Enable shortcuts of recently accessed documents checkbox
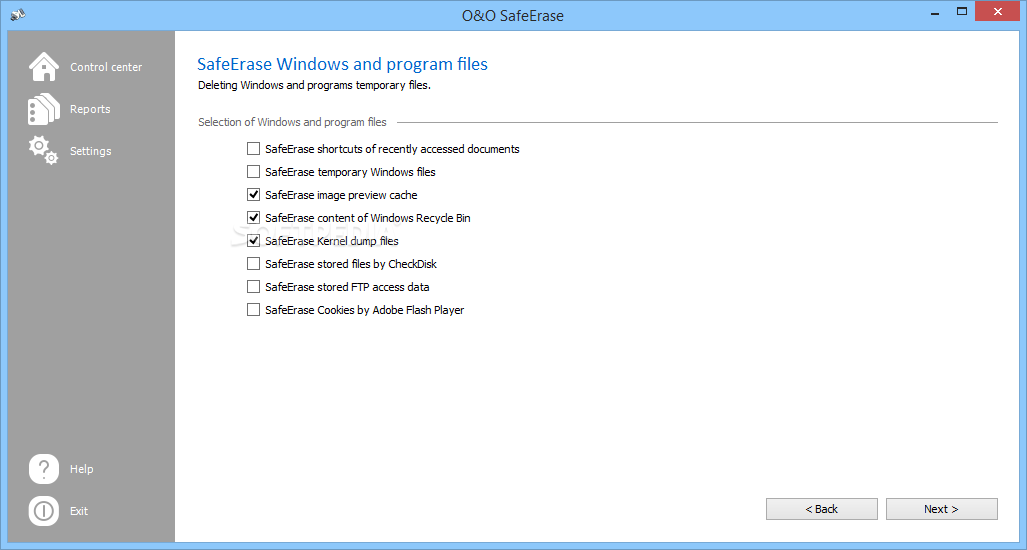This screenshot has height=550, width=1027. [x=253, y=149]
